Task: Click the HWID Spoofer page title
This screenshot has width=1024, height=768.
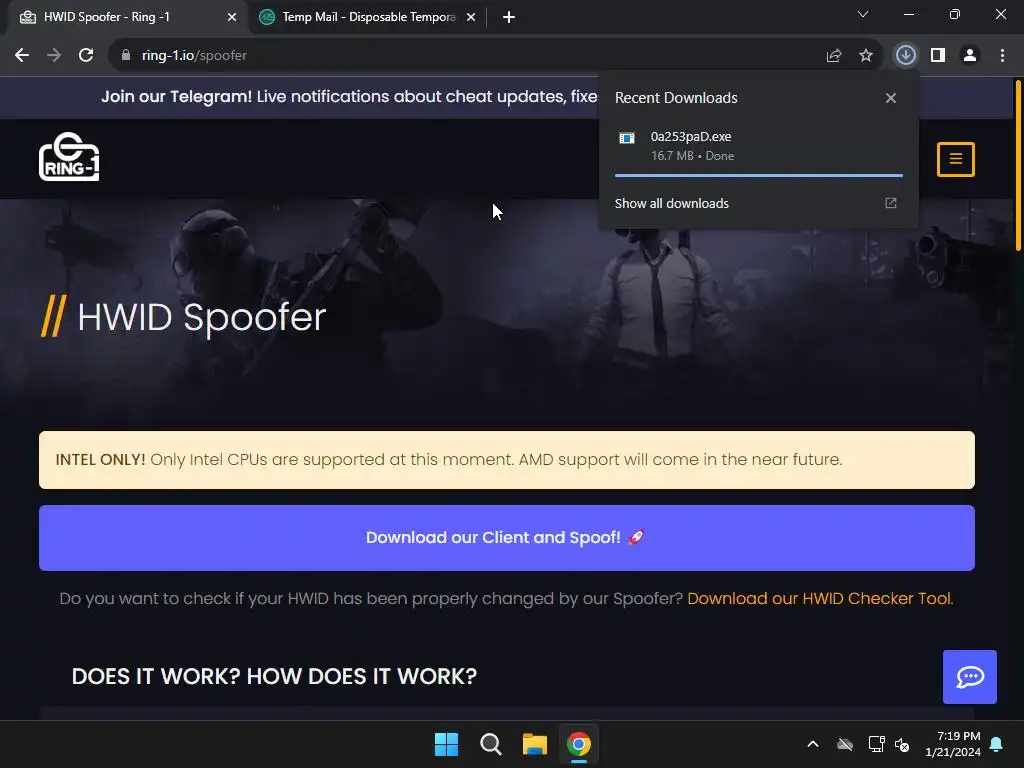Action: click(x=202, y=317)
